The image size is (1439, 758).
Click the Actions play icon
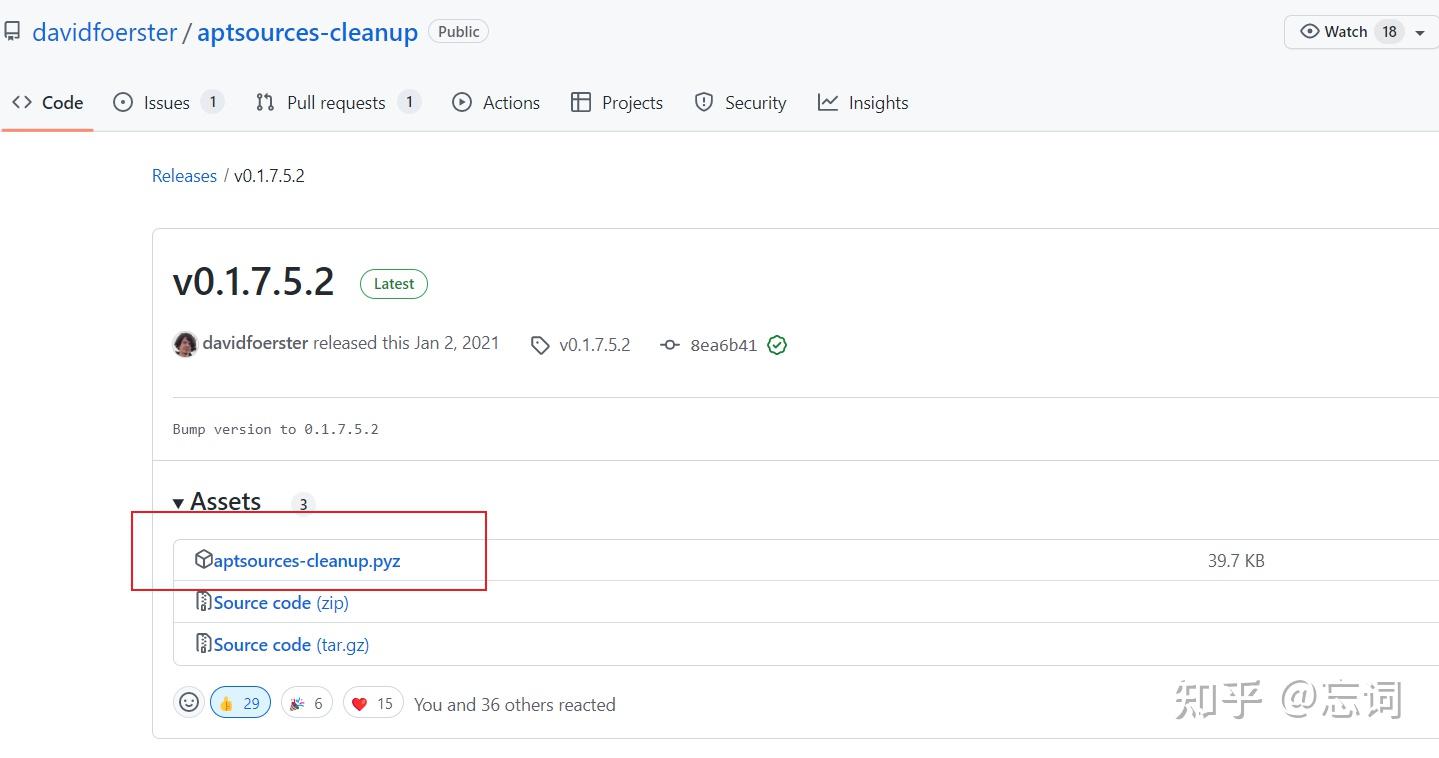462,102
